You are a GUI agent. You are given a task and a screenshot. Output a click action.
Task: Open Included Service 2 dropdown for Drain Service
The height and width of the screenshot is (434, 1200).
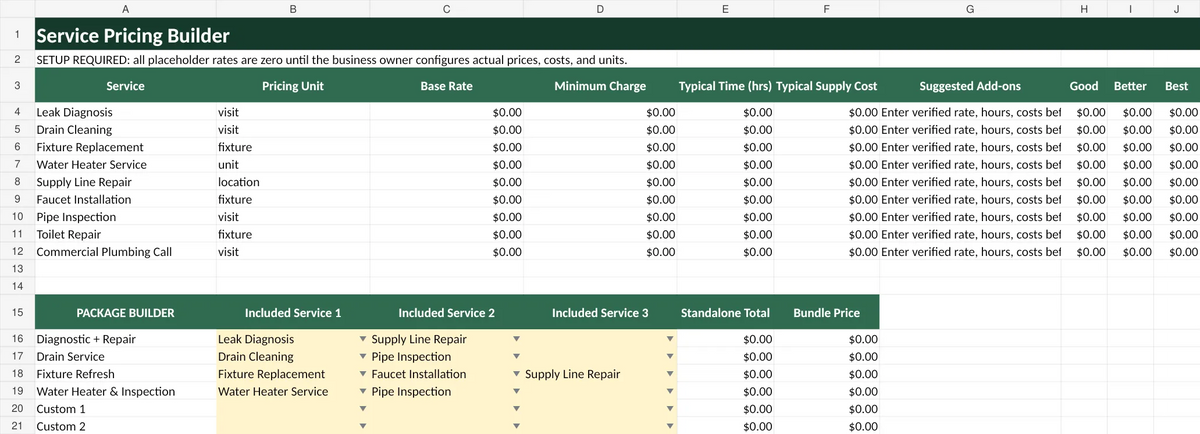pyautogui.click(x=516, y=357)
